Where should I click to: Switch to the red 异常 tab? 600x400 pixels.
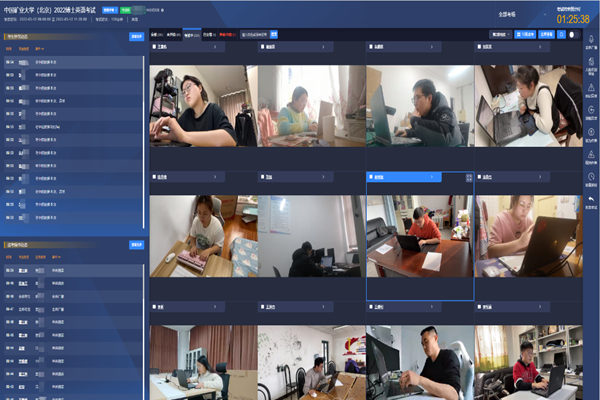(x=228, y=33)
